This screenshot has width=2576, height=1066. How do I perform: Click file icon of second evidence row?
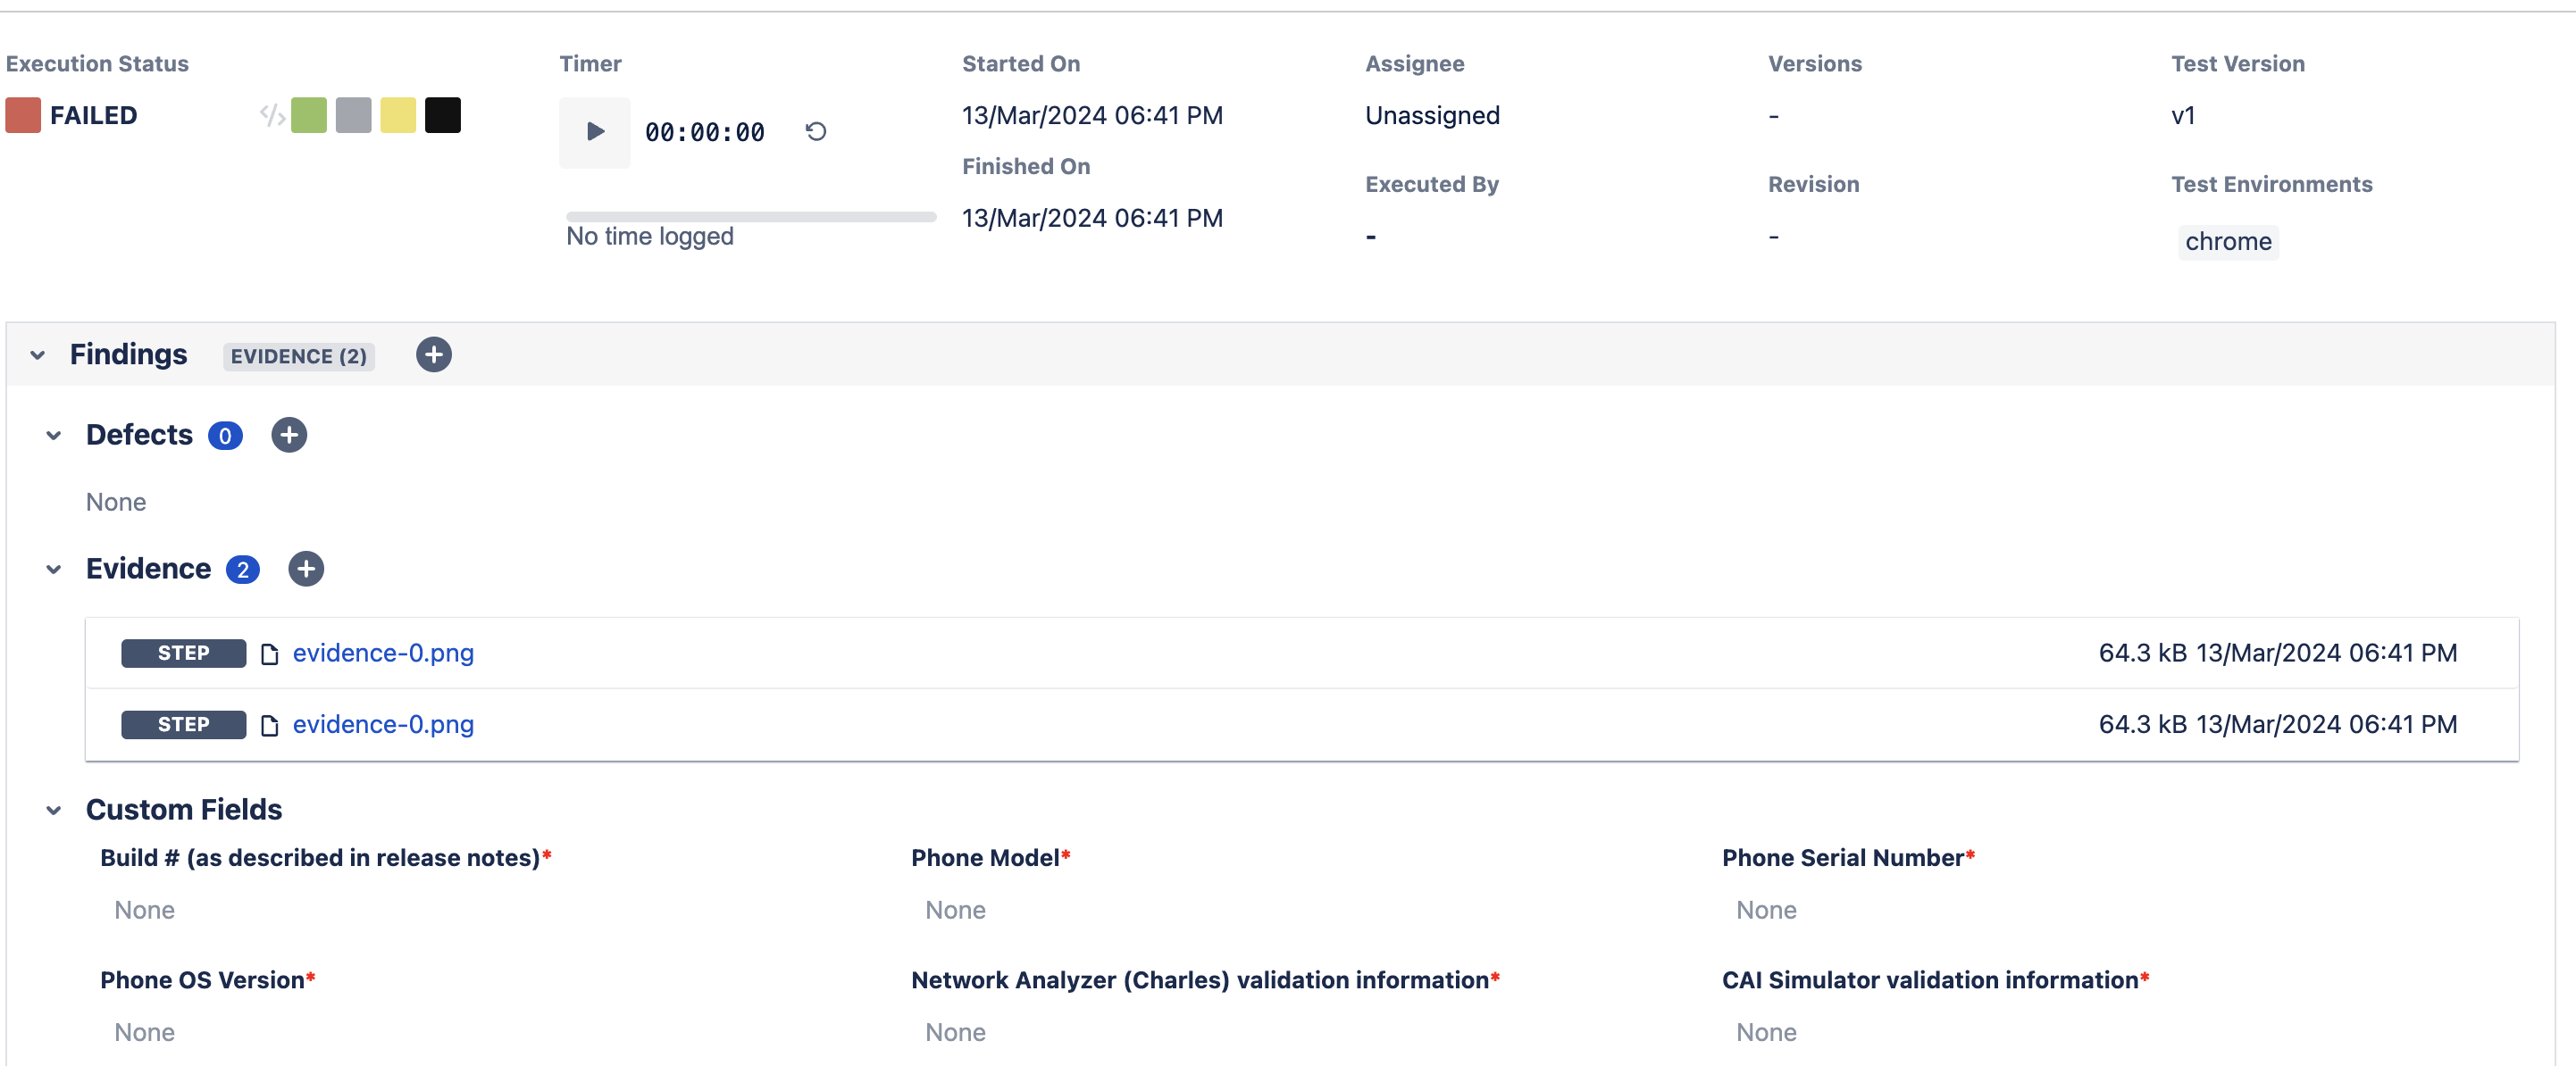coord(269,725)
